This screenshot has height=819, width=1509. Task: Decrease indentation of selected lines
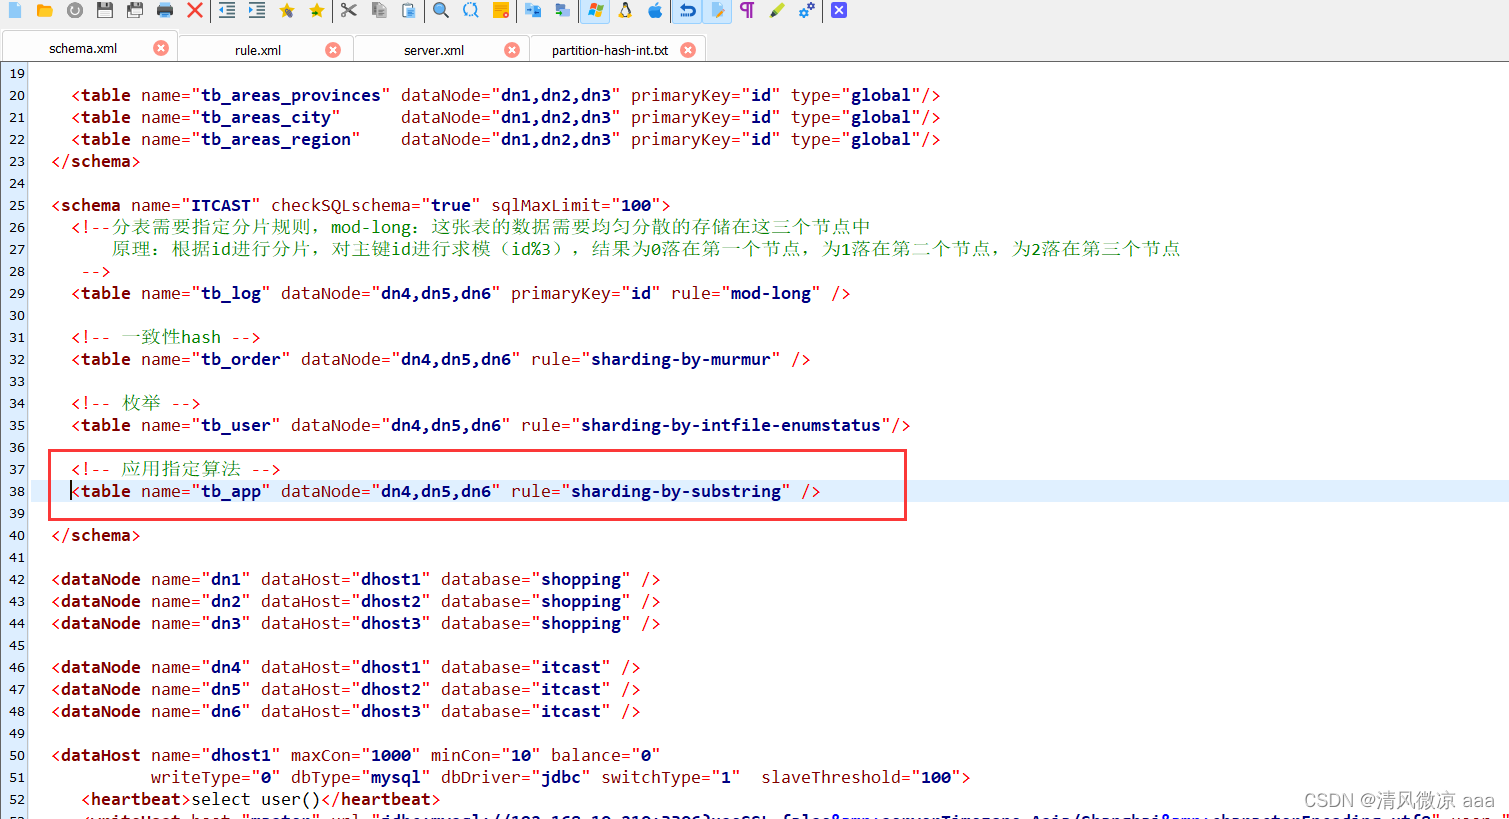point(227,10)
